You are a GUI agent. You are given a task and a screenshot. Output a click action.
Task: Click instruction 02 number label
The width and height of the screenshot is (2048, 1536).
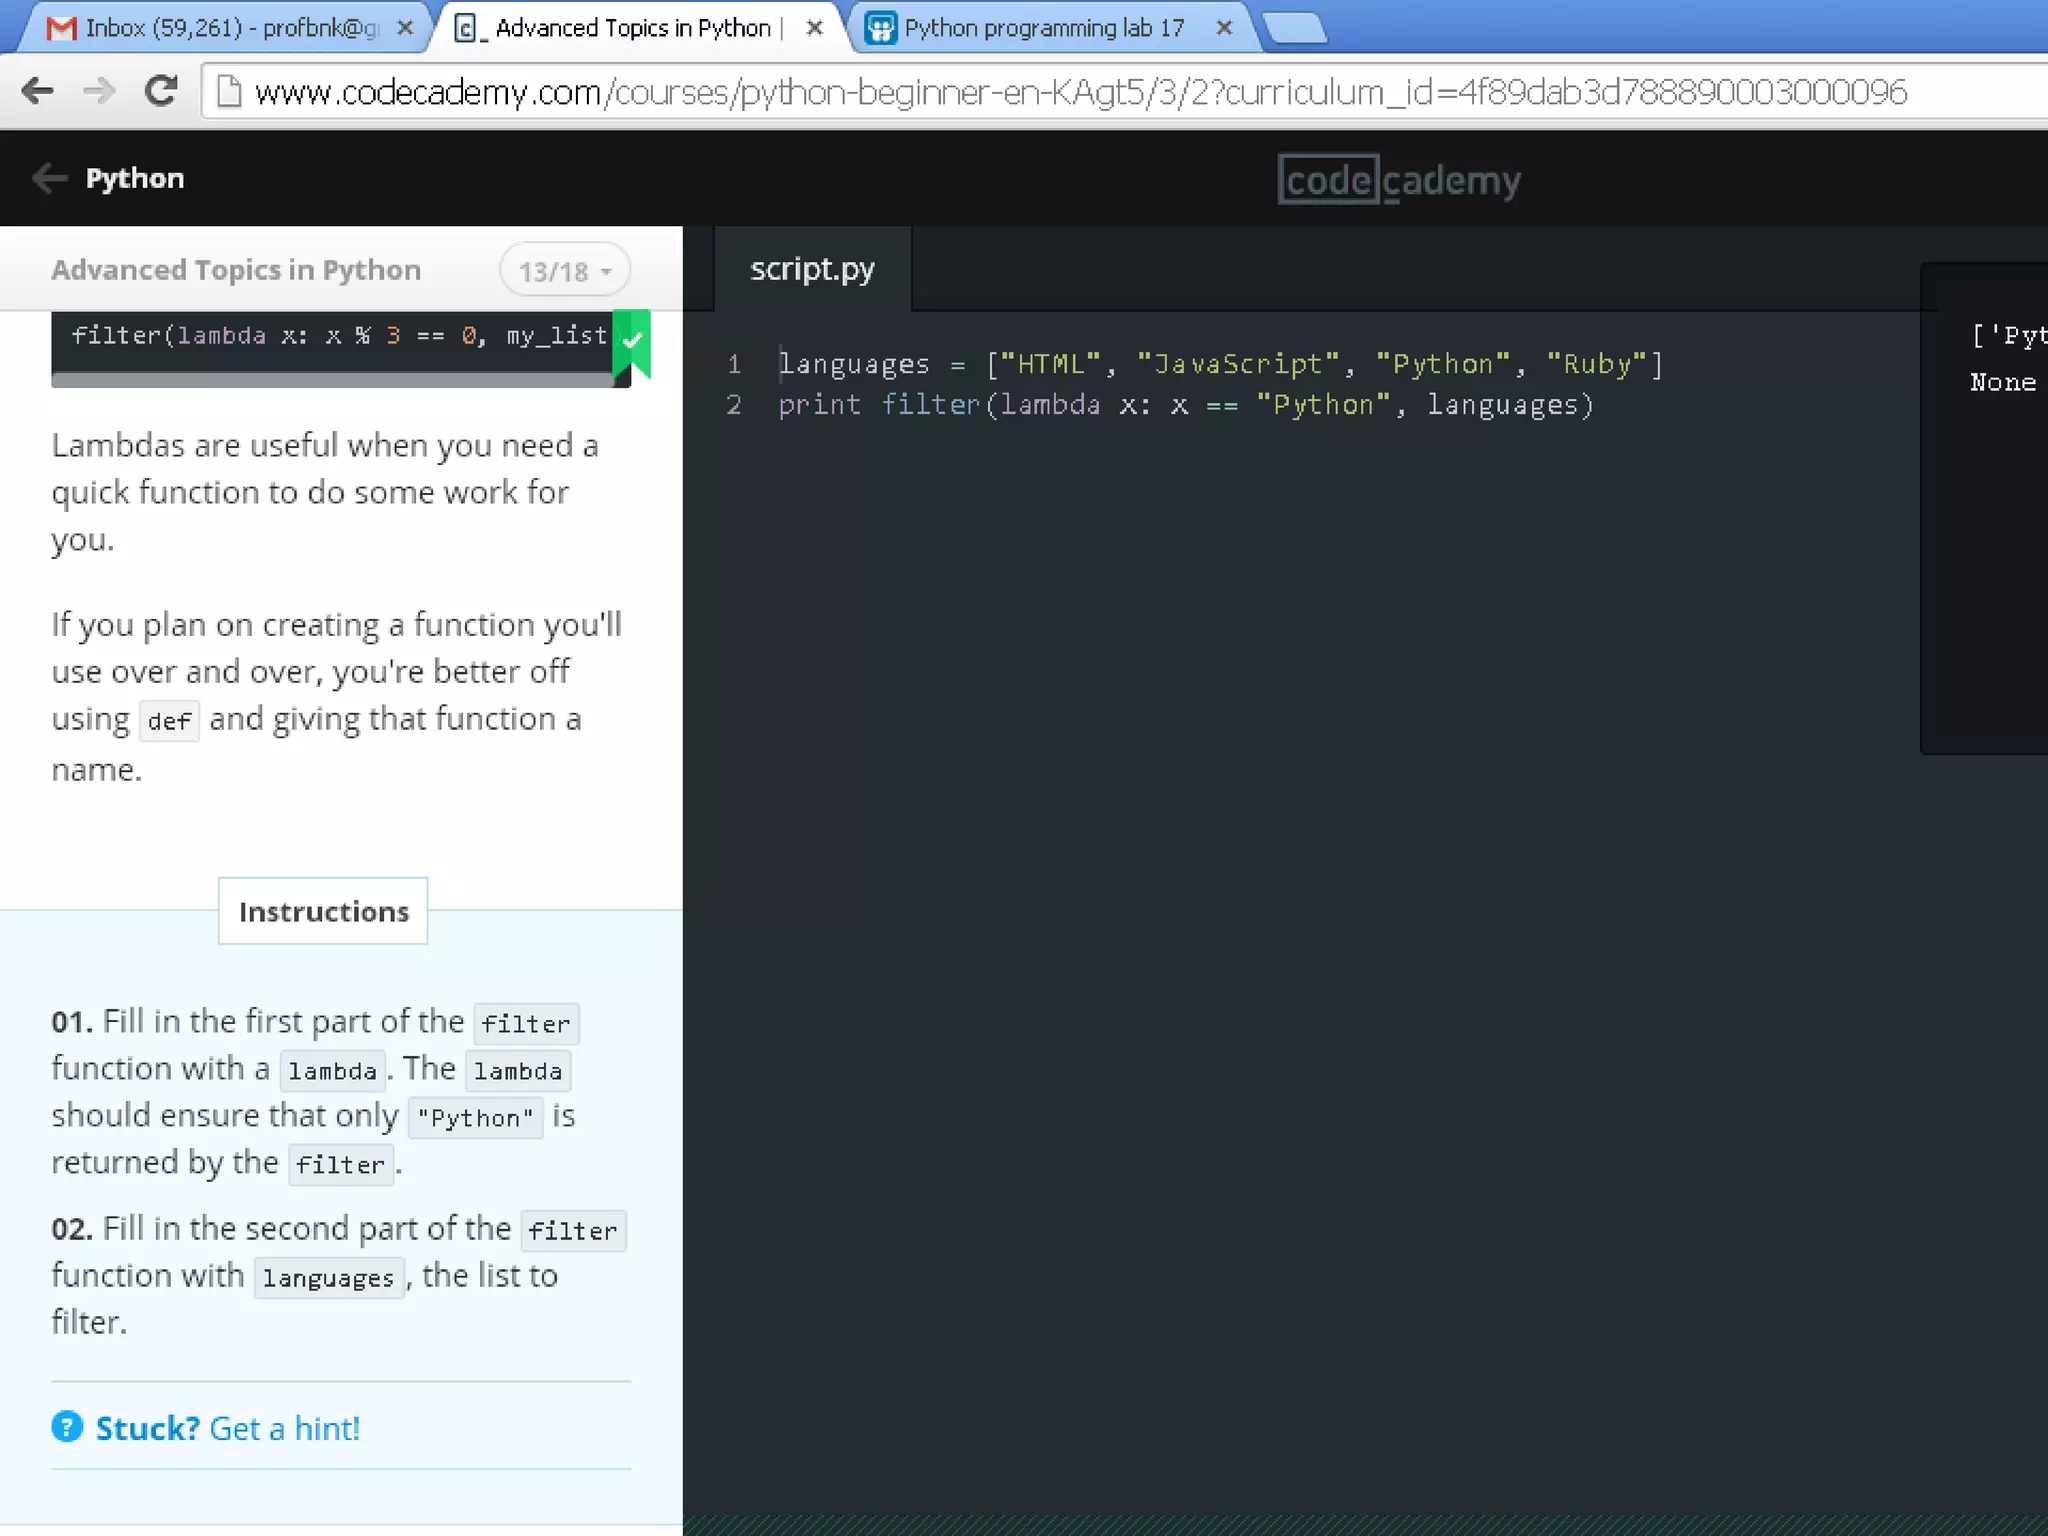[x=72, y=1229]
